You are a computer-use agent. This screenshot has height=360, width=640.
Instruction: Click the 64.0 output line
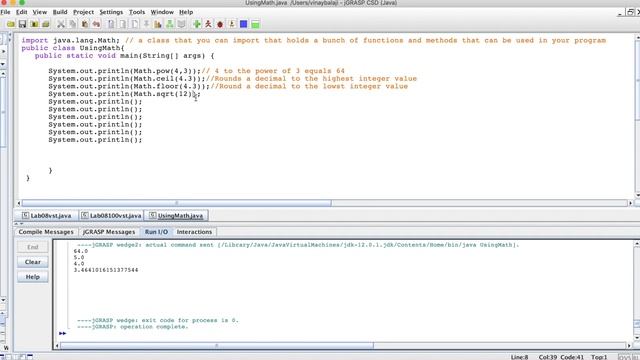tap(81, 251)
